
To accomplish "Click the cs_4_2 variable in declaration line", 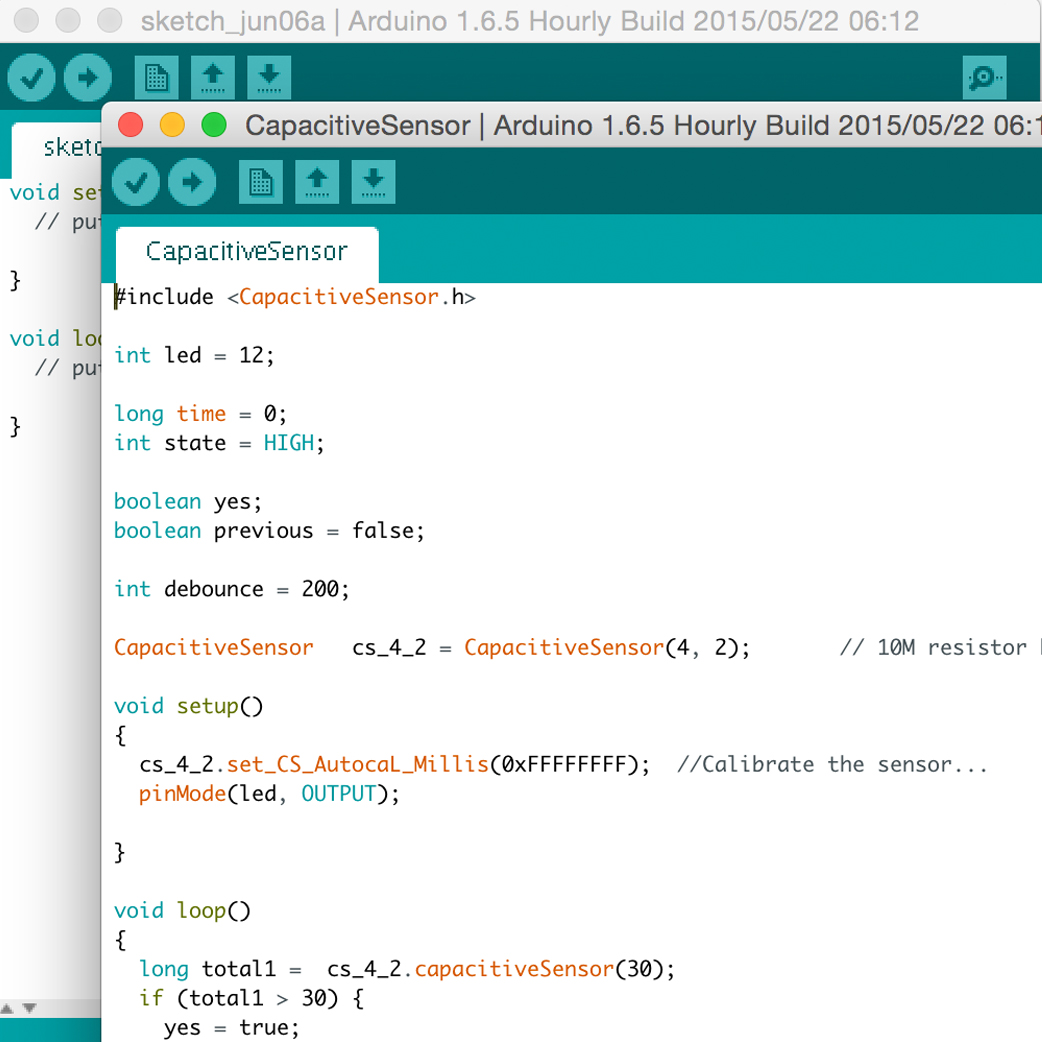I will [x=389, y=647].
